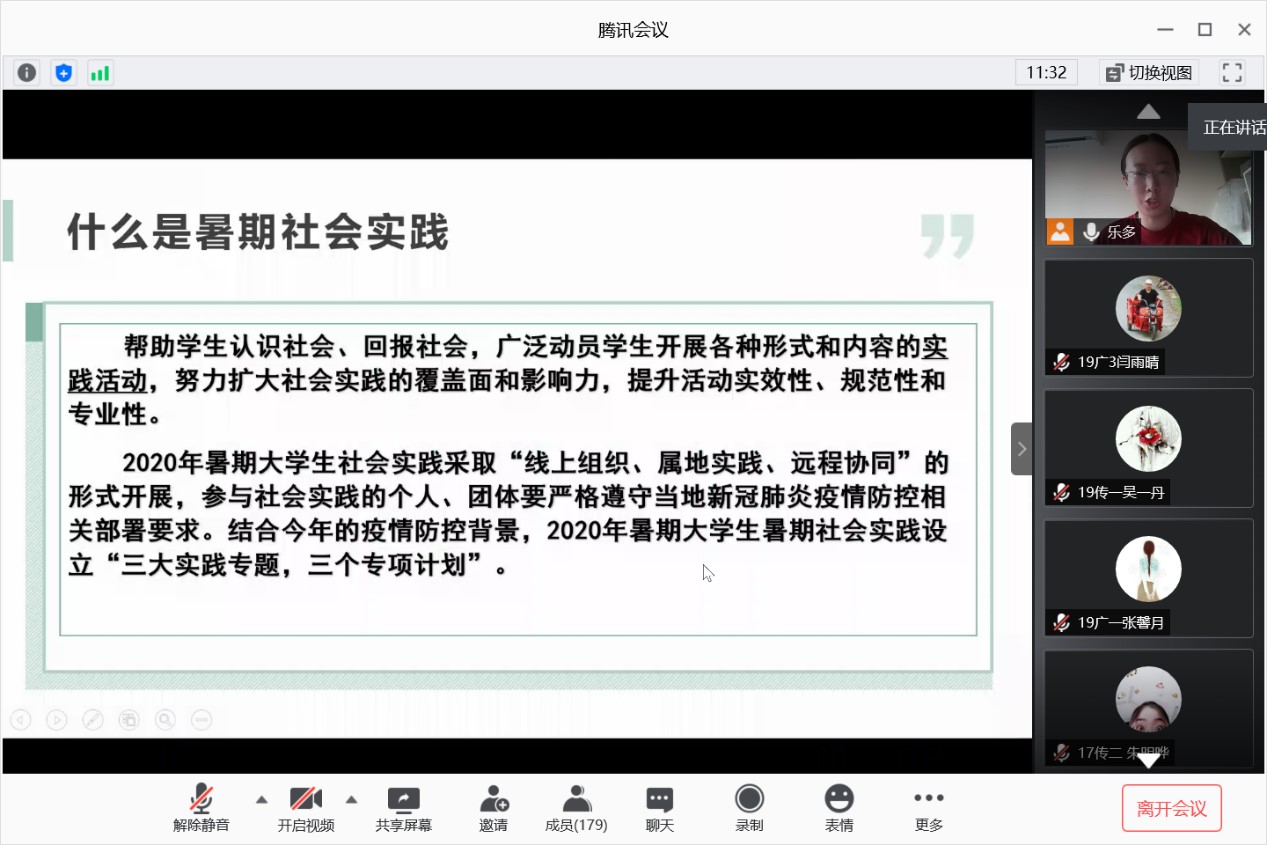Expand video options arrow beside 开启视频
Image resolution: width=1267 pixels, height=845 pixels.
point(352,799)
